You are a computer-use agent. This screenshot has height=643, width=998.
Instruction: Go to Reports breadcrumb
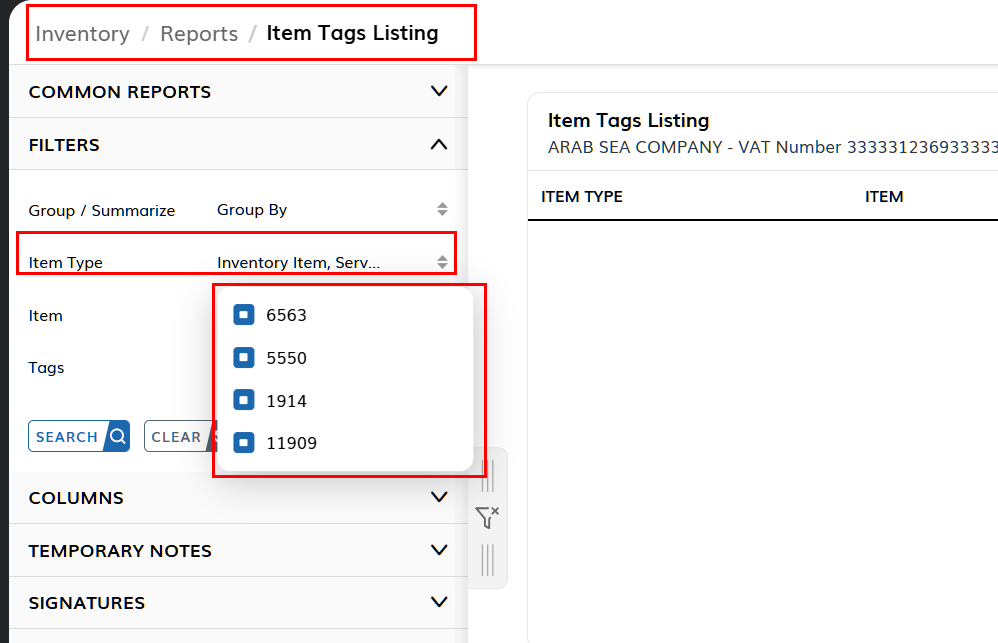(x=199, y=34)
